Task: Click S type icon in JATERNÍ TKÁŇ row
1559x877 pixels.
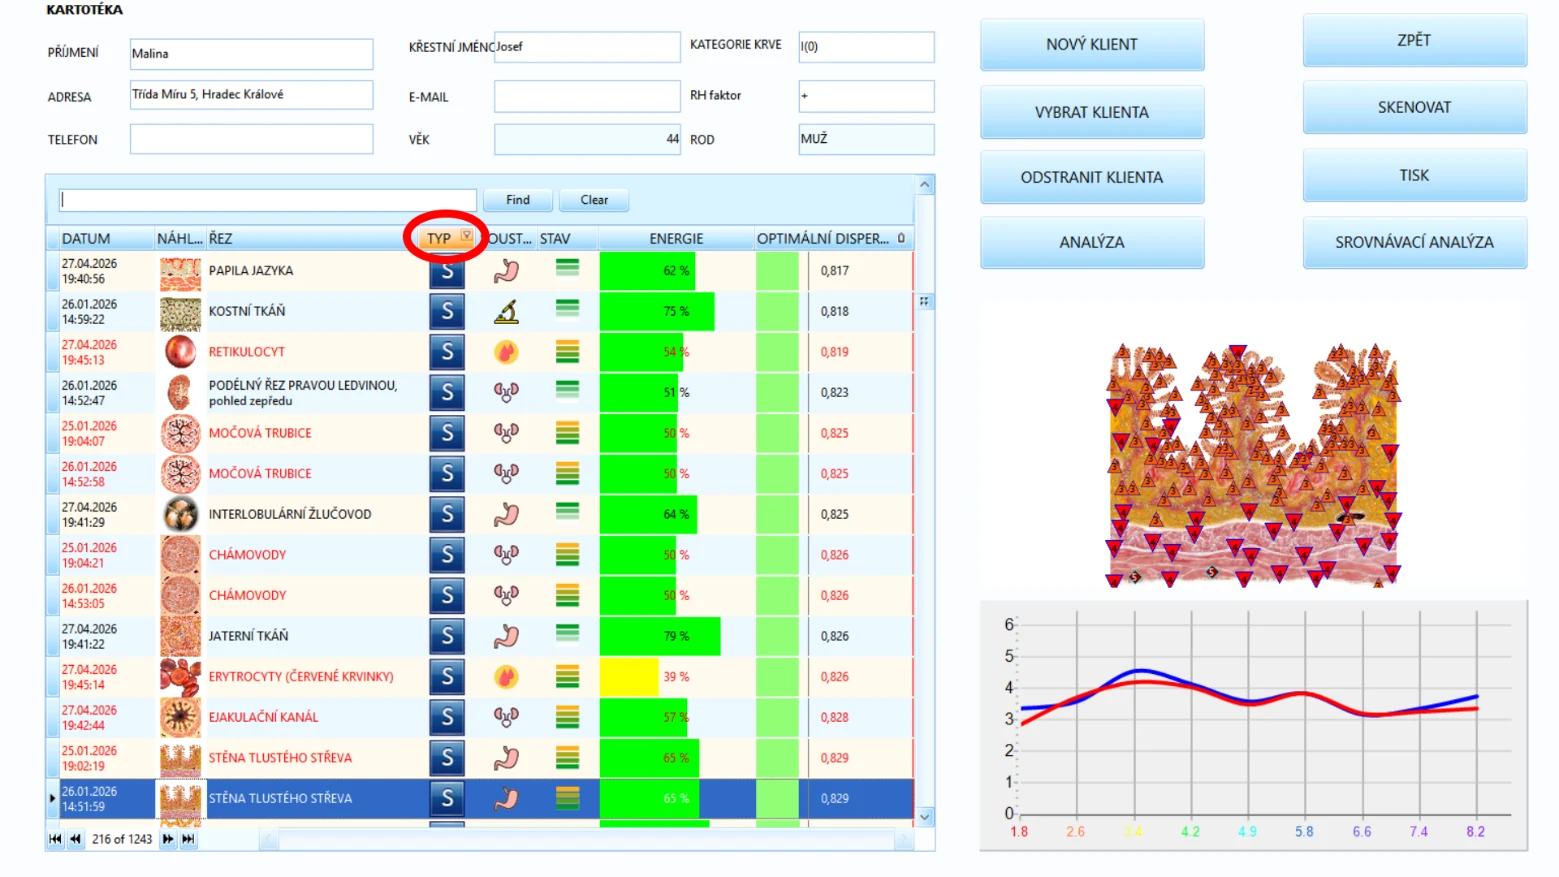Action: point(447,636)
